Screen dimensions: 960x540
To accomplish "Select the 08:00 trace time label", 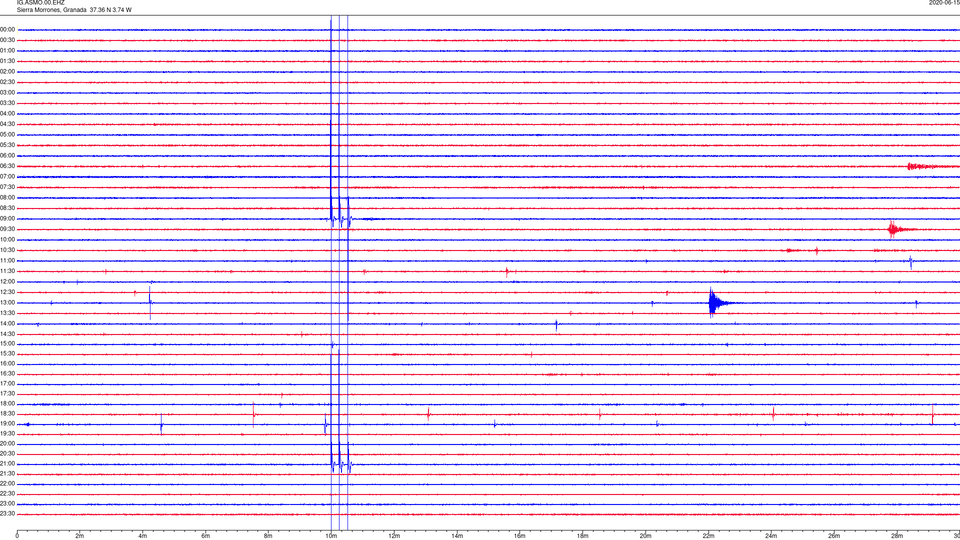I will tap(7, 197).
